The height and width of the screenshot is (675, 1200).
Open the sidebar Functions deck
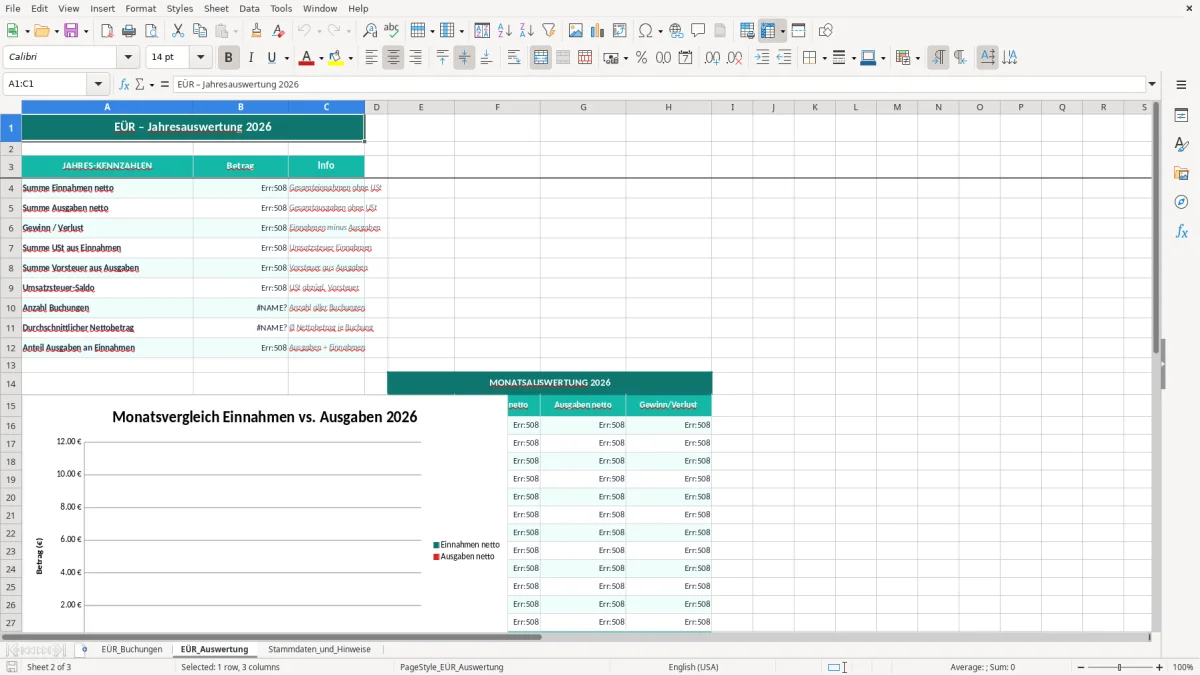coord(1181,231)
